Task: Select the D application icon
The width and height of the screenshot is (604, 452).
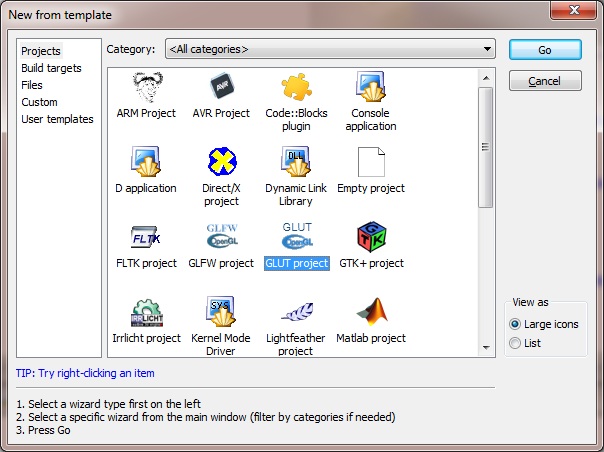Action: (x=146, y=161)
